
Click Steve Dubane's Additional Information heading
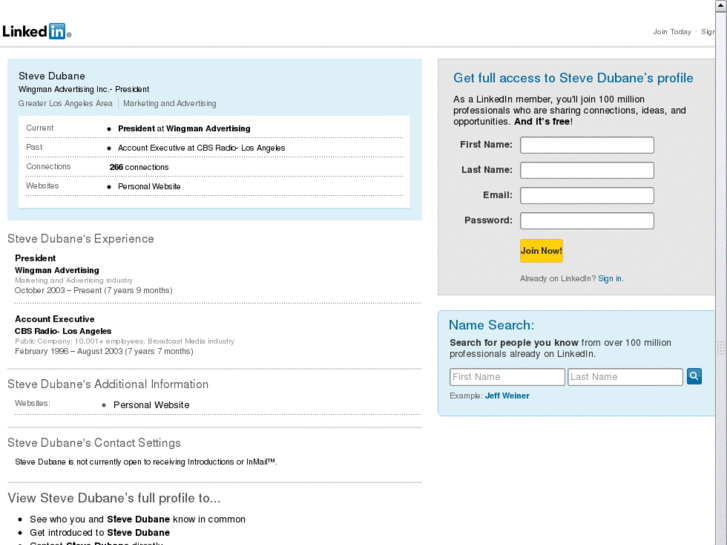click(108, 384)
